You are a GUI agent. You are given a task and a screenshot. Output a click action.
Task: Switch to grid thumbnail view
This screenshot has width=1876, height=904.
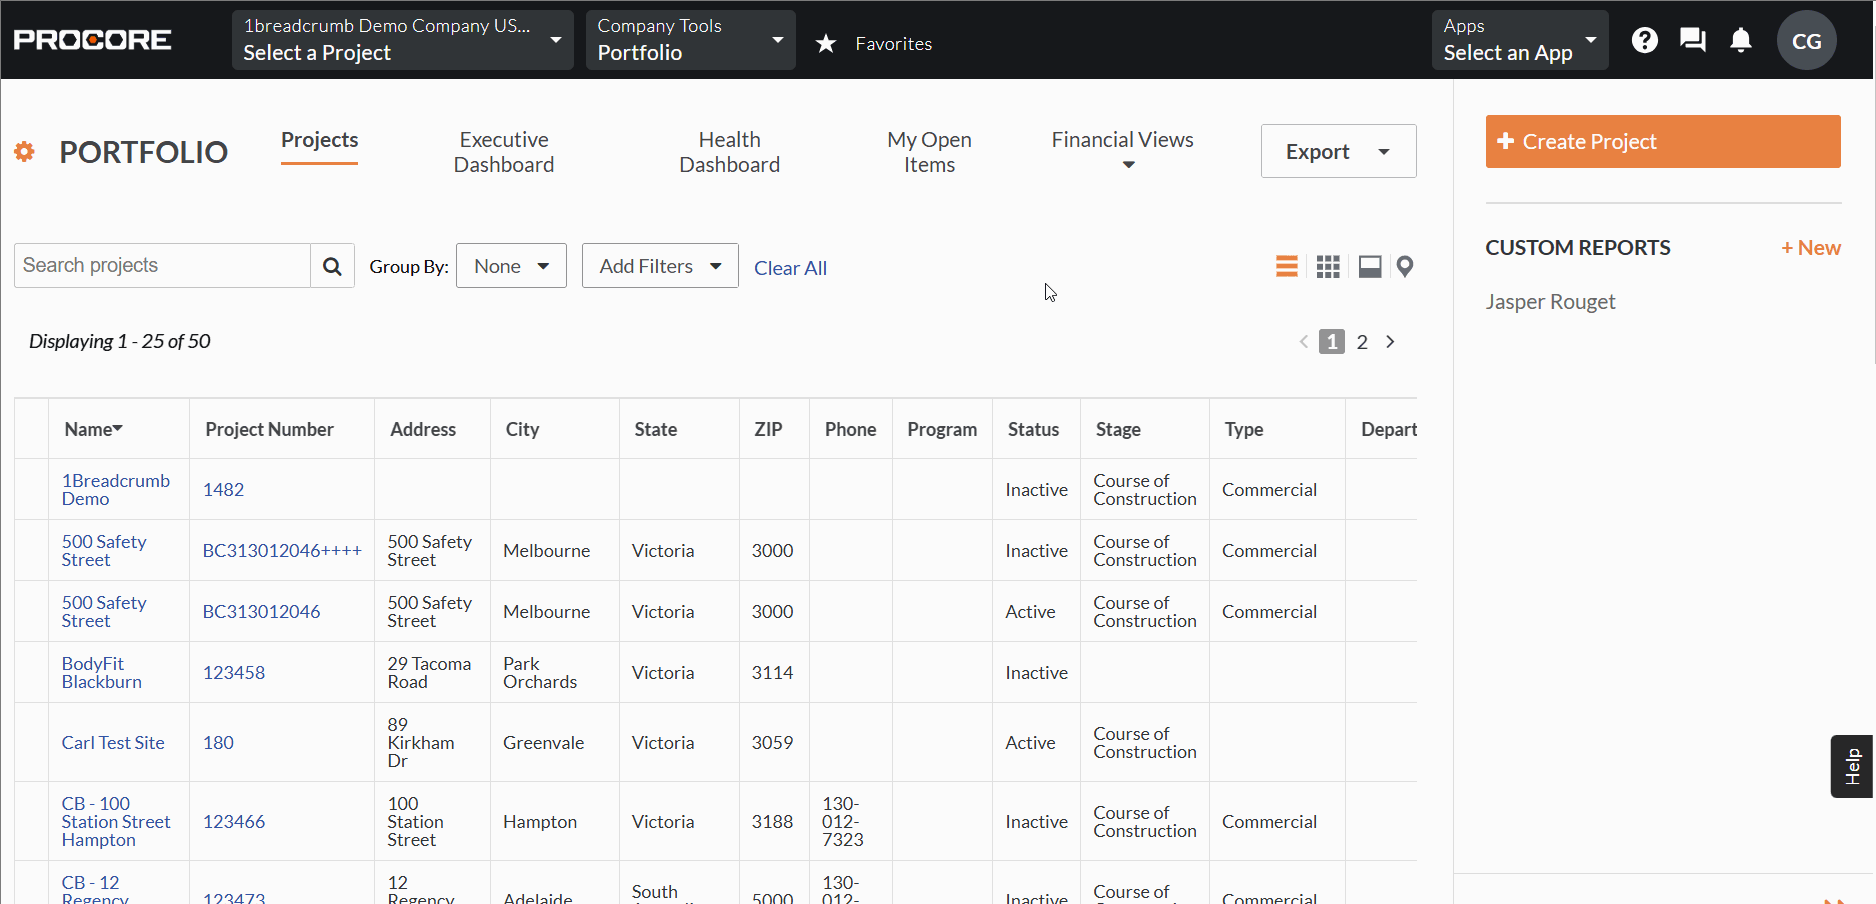[x=1327, y=266]
